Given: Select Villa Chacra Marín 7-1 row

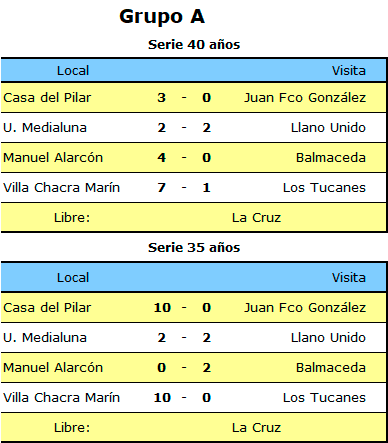Looking at the screenshot, I should tap(194, 188).
